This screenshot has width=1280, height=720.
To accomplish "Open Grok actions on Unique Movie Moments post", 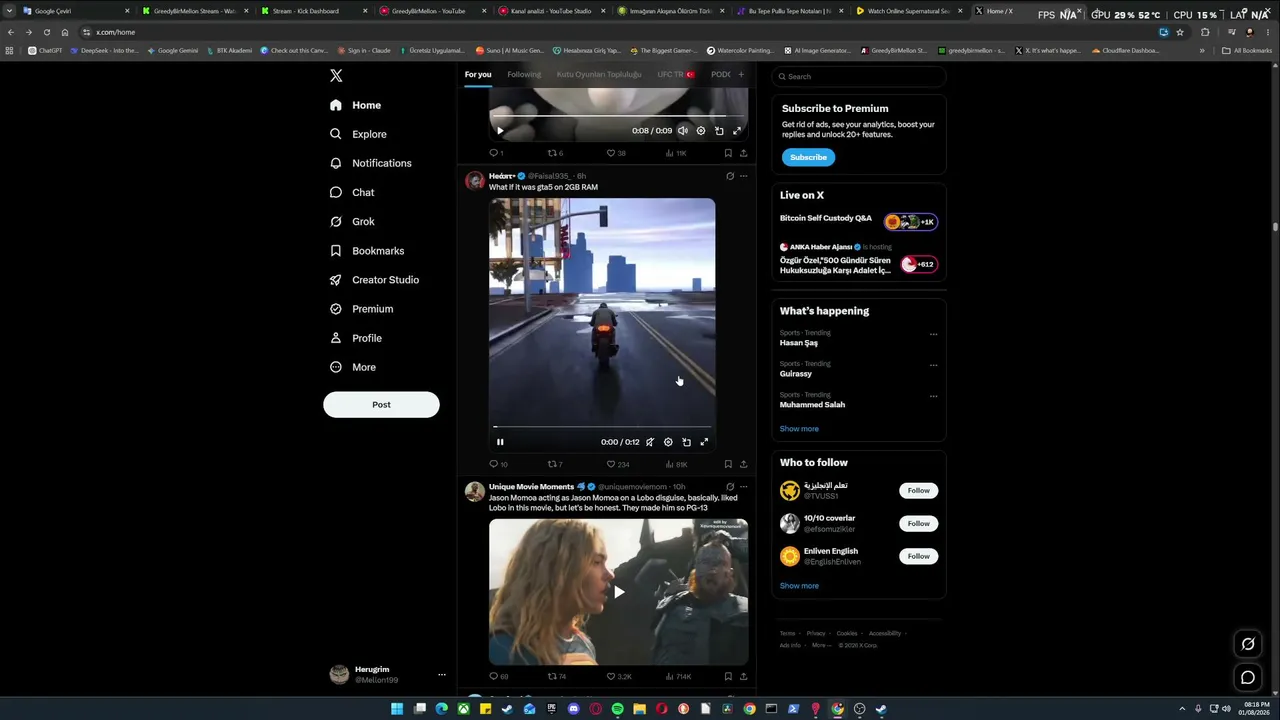I will 730,487.
